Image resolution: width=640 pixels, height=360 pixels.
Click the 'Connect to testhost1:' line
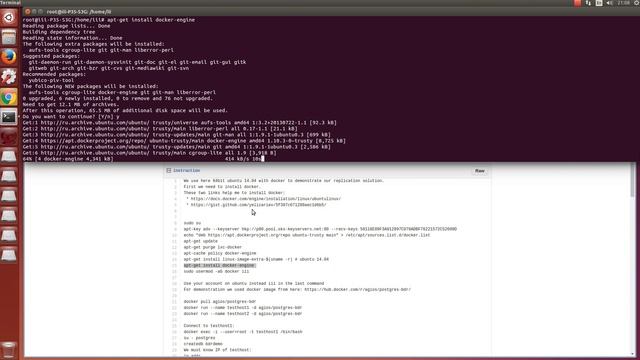pyautogui.click(x=209, y=326)
